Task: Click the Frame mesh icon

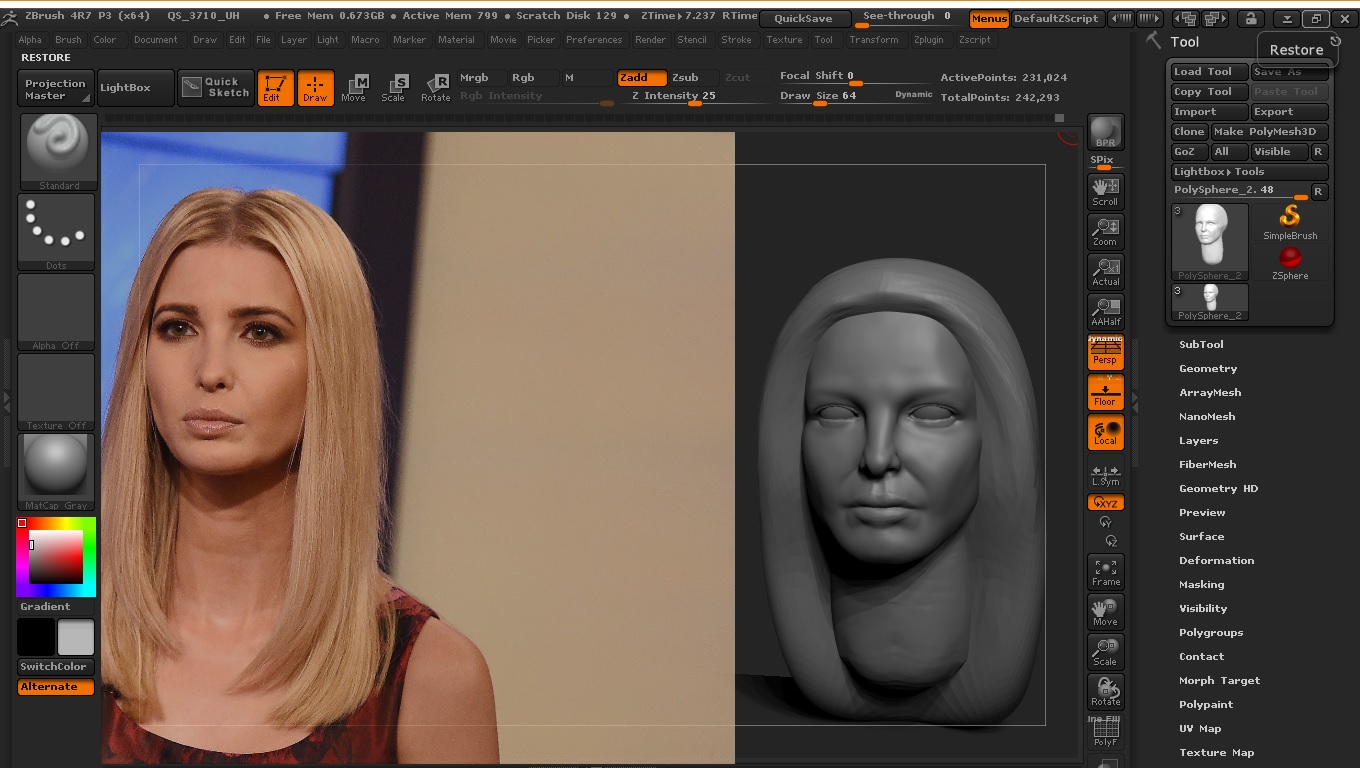Action: click(1105, 571)
